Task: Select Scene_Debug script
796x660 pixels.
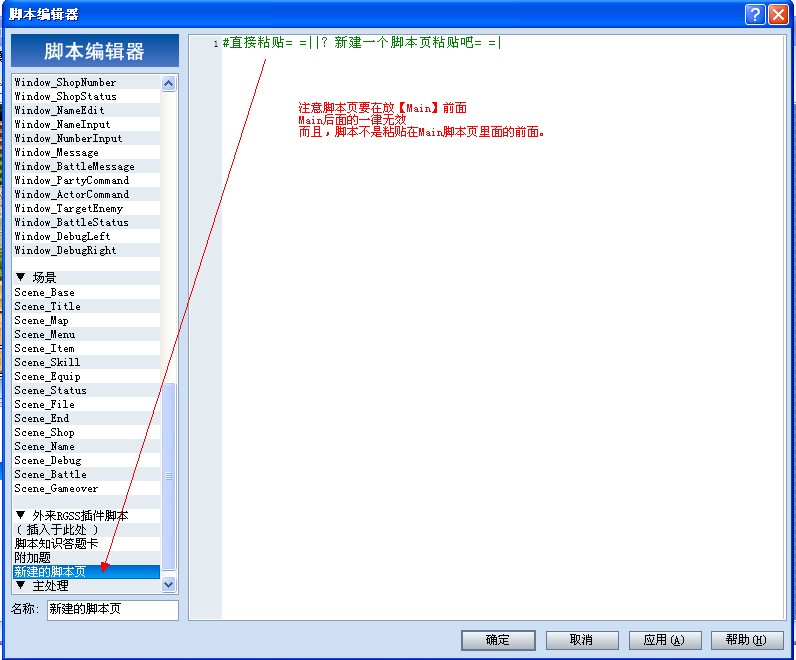Action: coord(86,460)
